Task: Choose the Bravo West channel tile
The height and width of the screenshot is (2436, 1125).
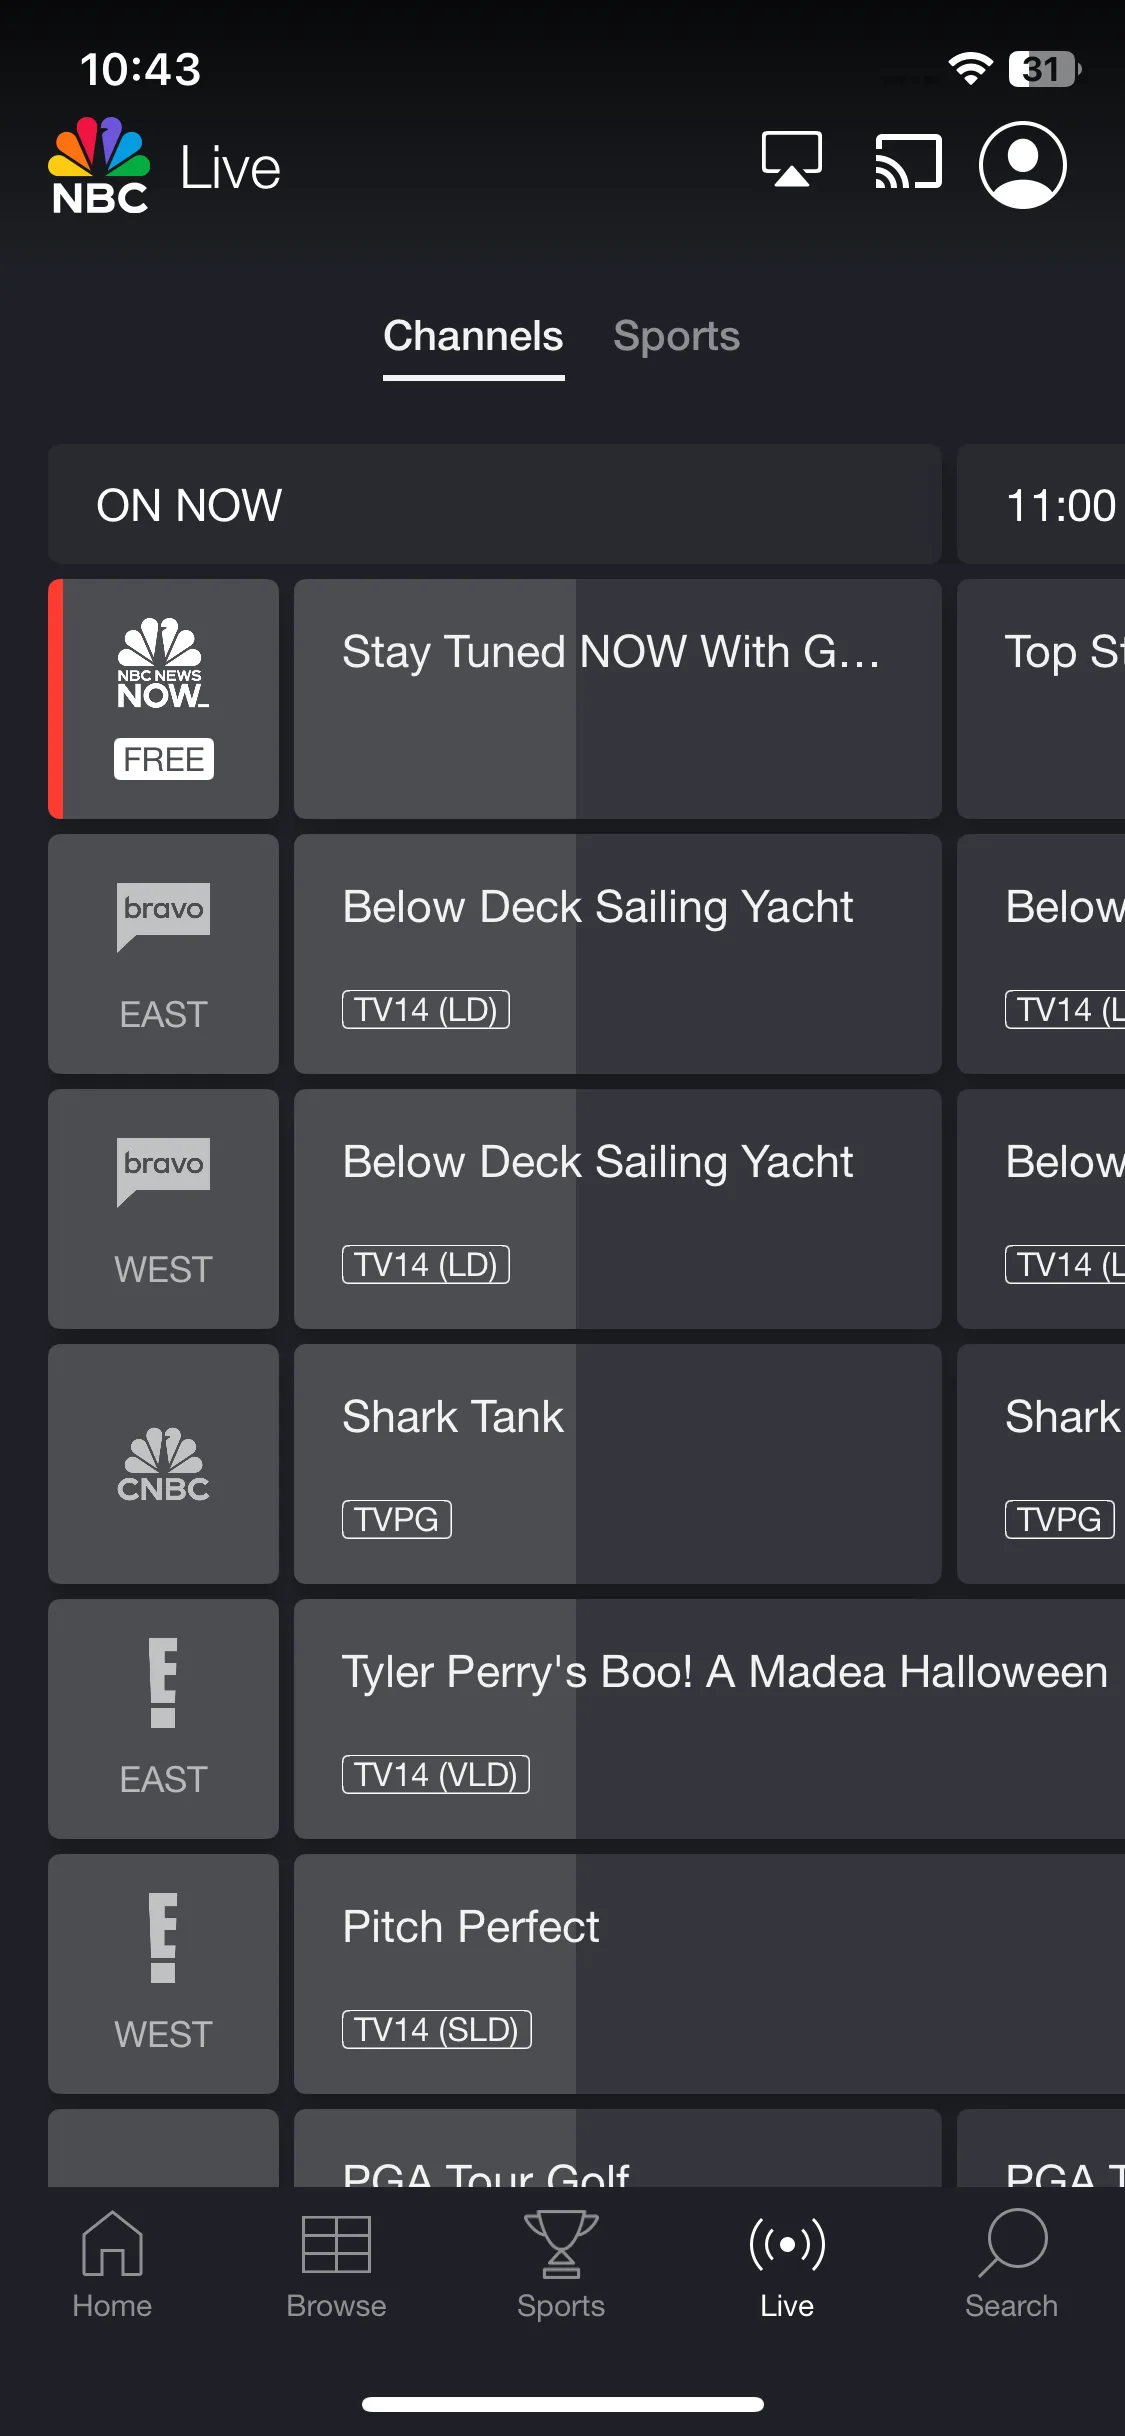Action: [x=163, y=1209]
